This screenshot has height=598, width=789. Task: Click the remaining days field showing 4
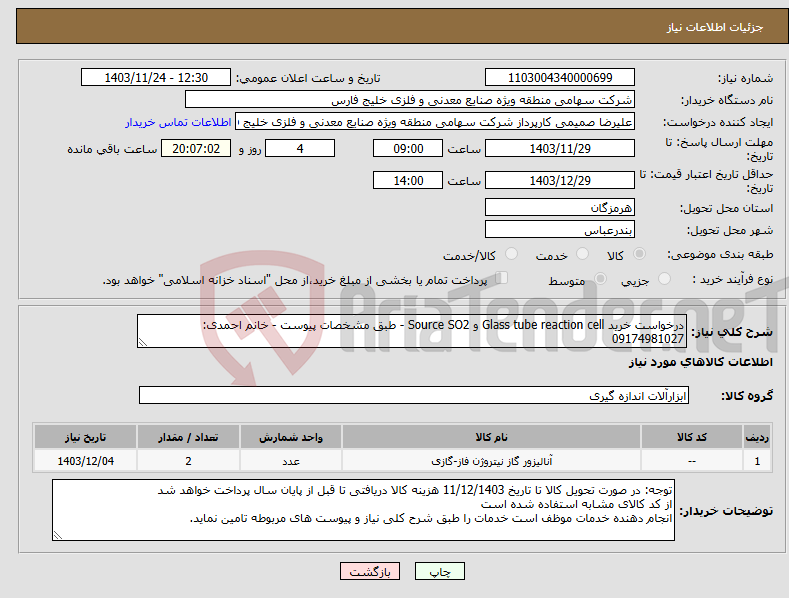tap(300, 148)
